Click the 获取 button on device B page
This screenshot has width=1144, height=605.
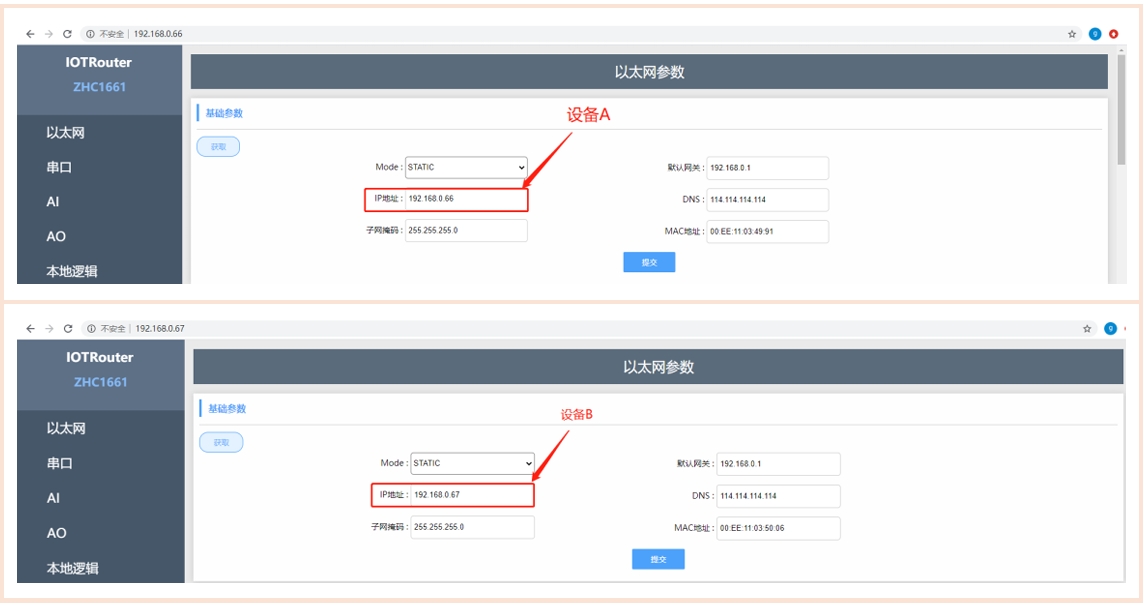[x=221, y=442]
